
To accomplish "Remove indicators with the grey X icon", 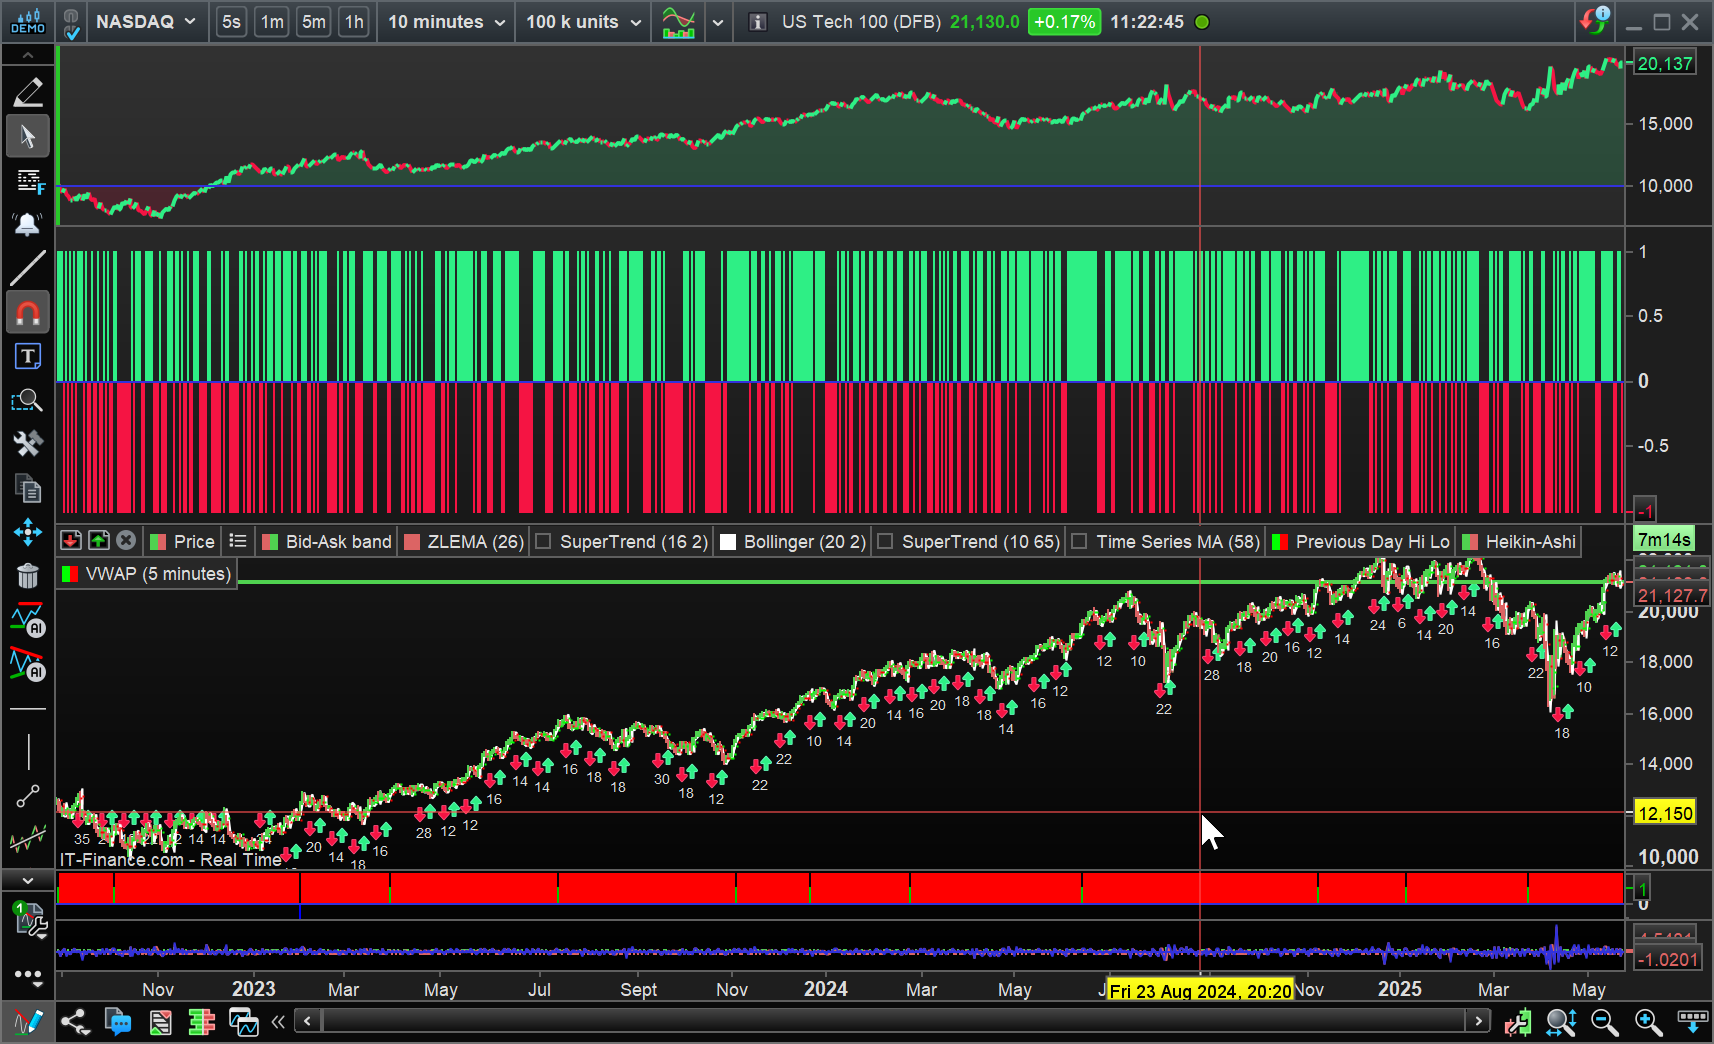I will point(126,540).
